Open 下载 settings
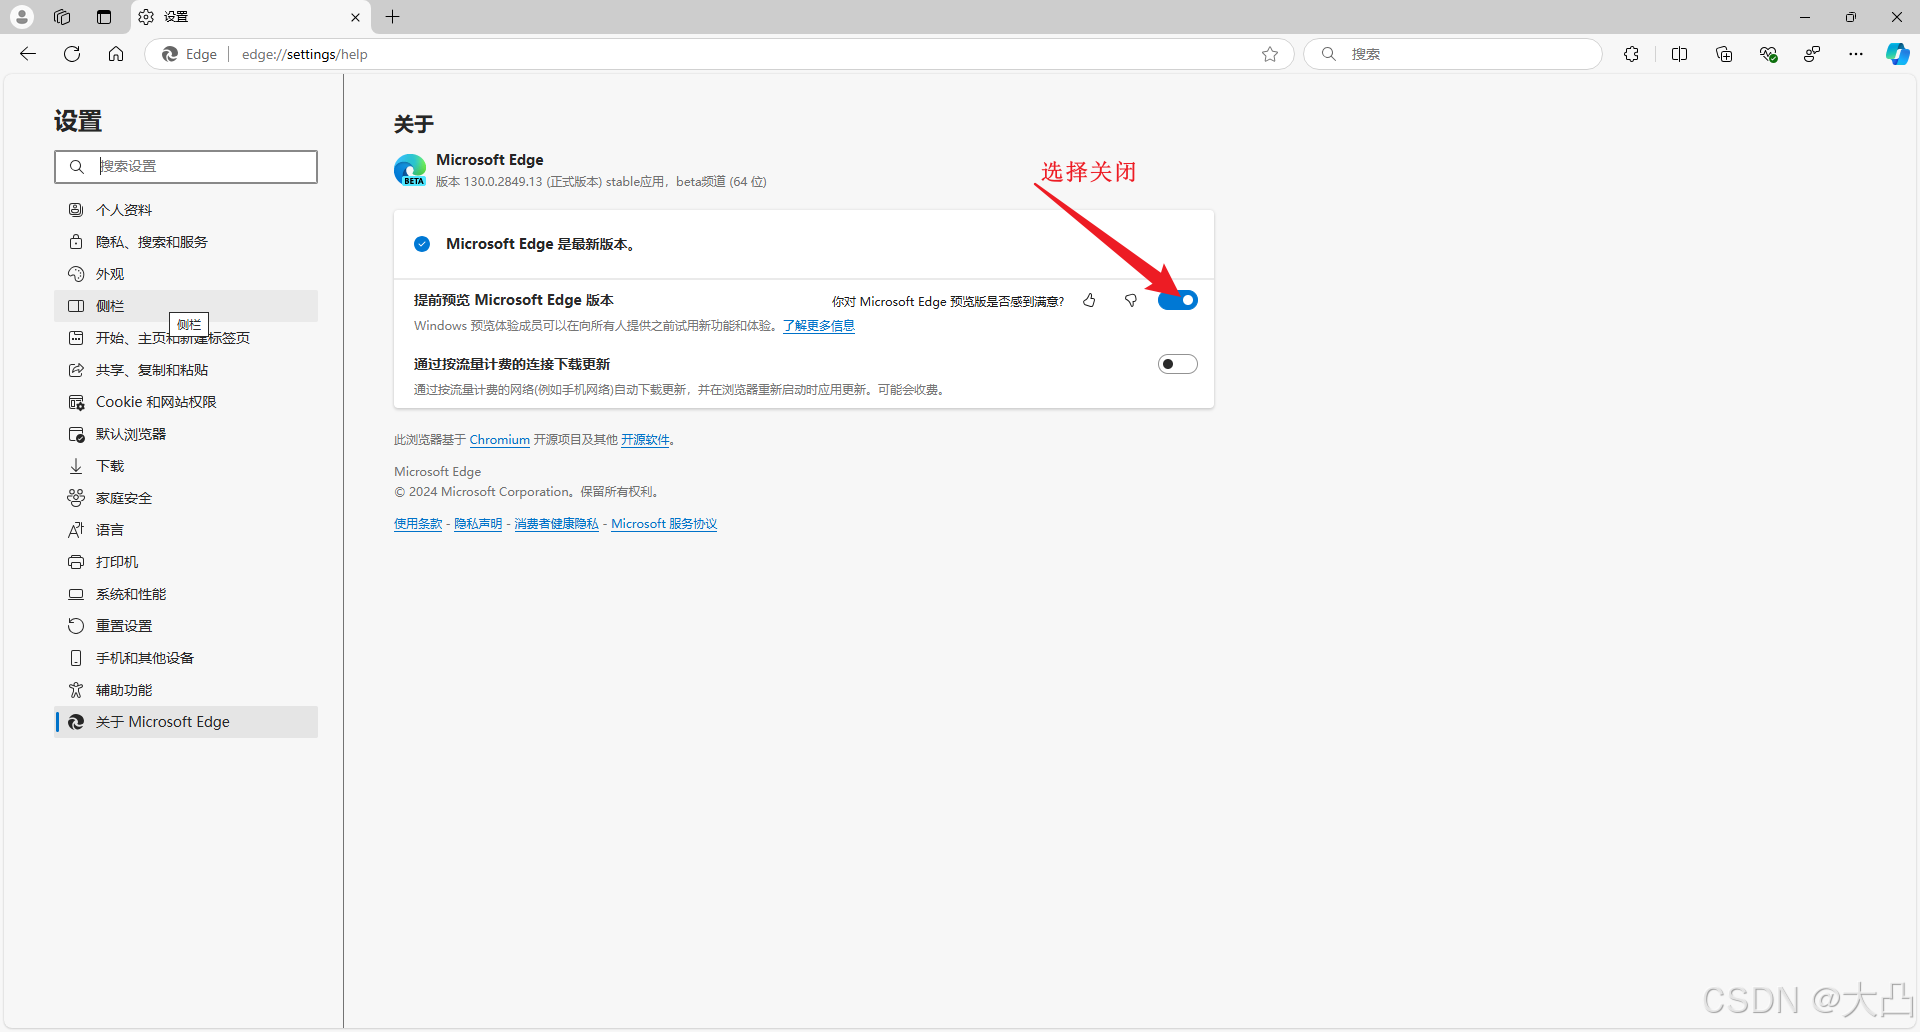 [186, 466]
